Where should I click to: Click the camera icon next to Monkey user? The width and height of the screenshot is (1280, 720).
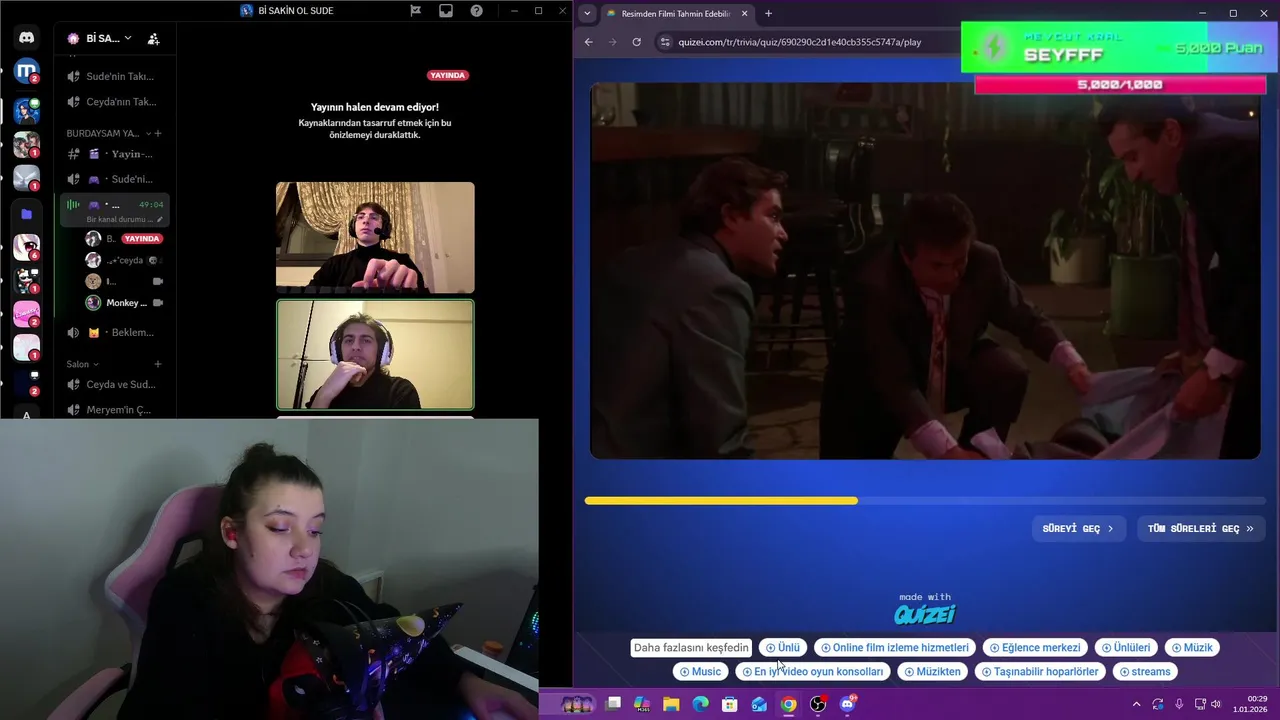(x=157, y=303)
